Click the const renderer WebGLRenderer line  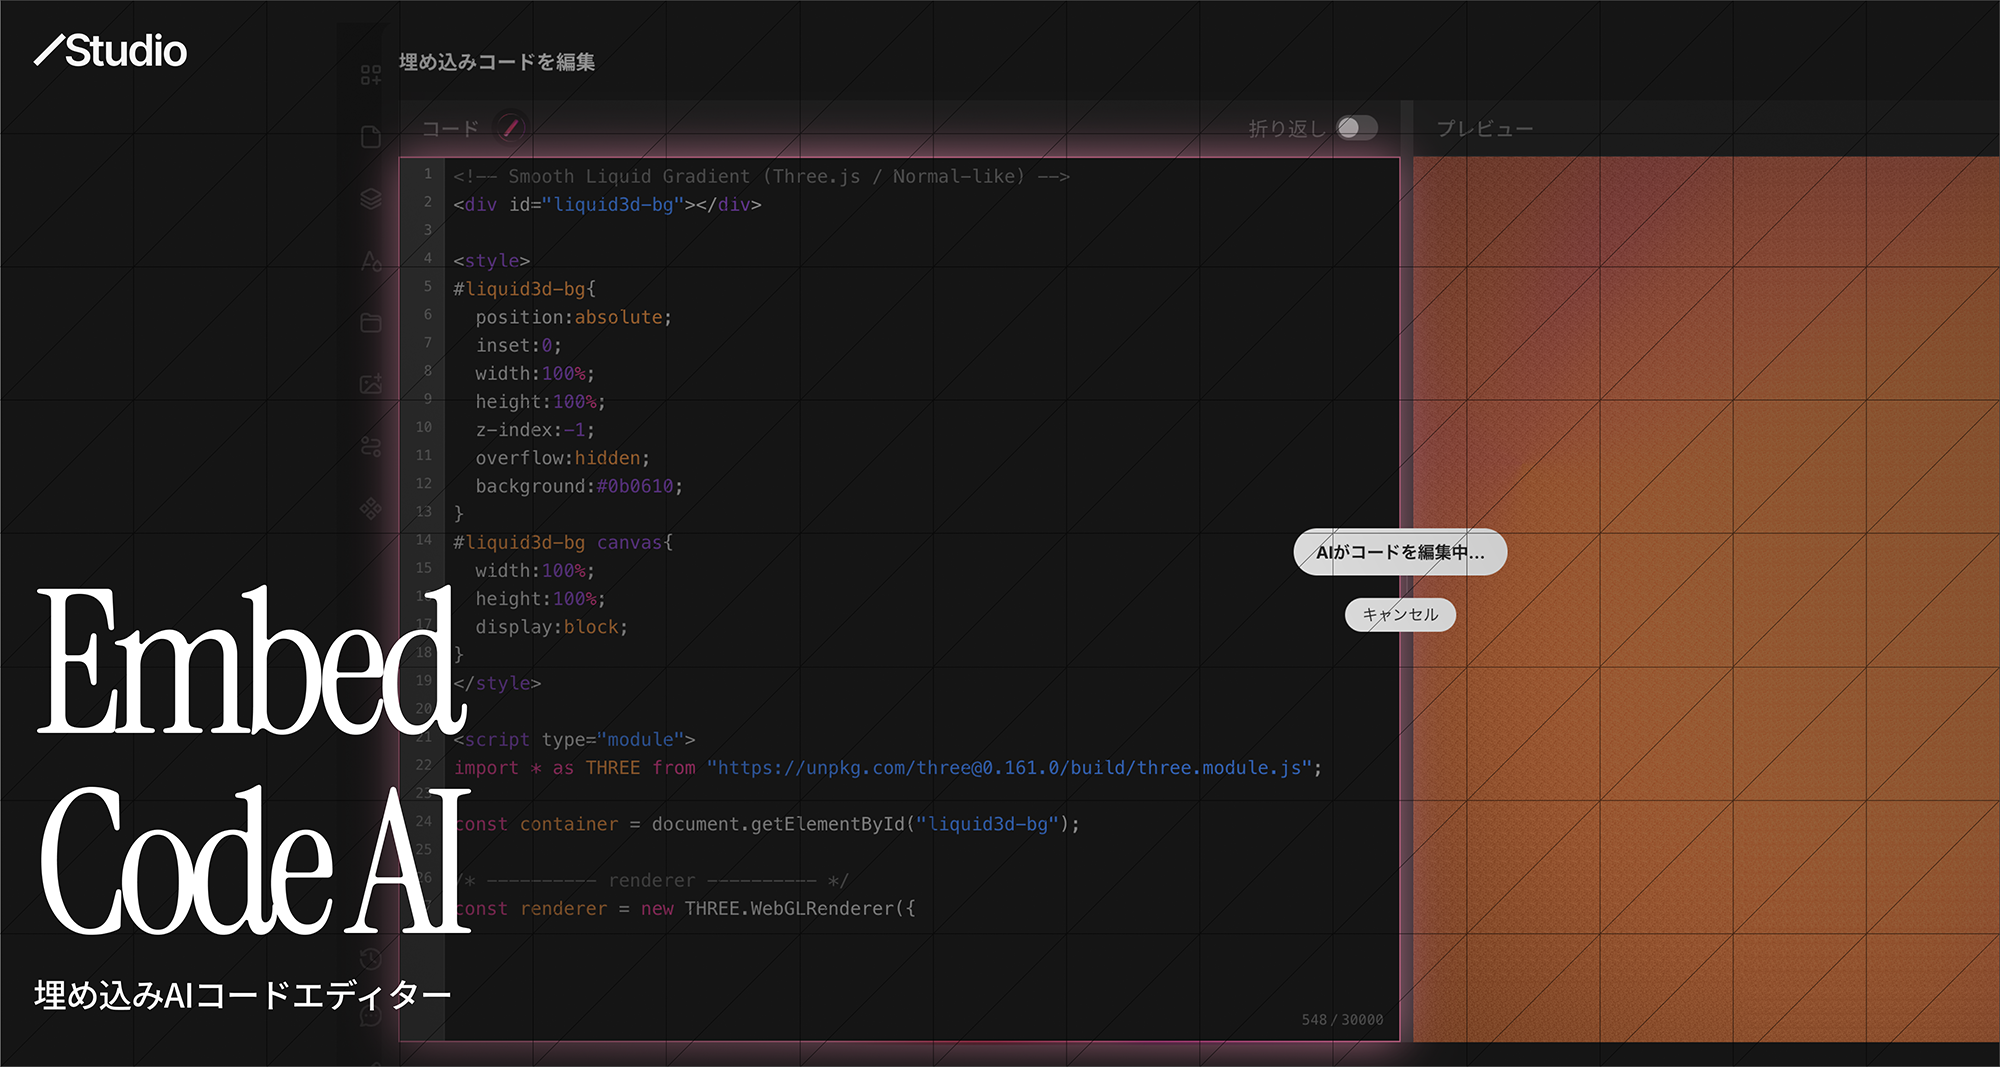(x=684, y=908)
